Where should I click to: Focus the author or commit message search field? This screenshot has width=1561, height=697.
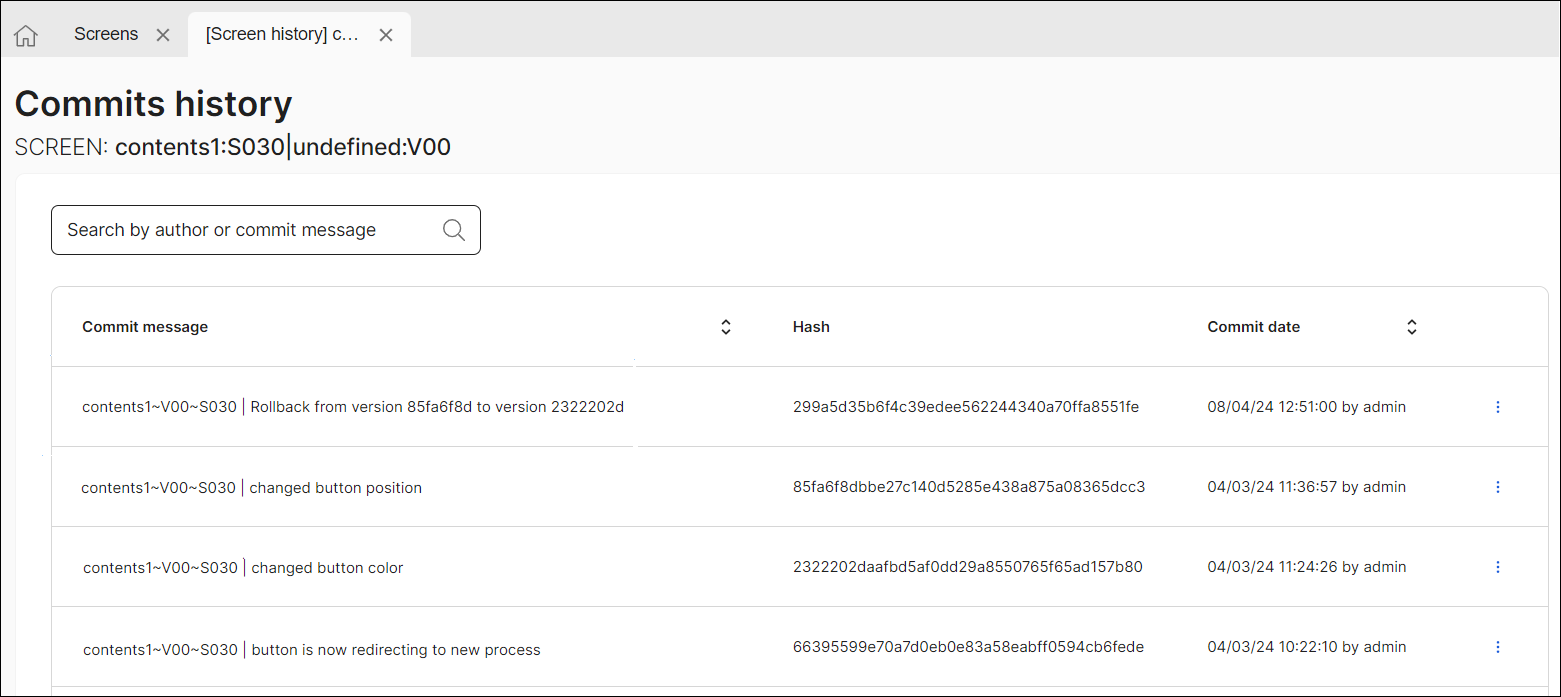[x=250, y=230]
